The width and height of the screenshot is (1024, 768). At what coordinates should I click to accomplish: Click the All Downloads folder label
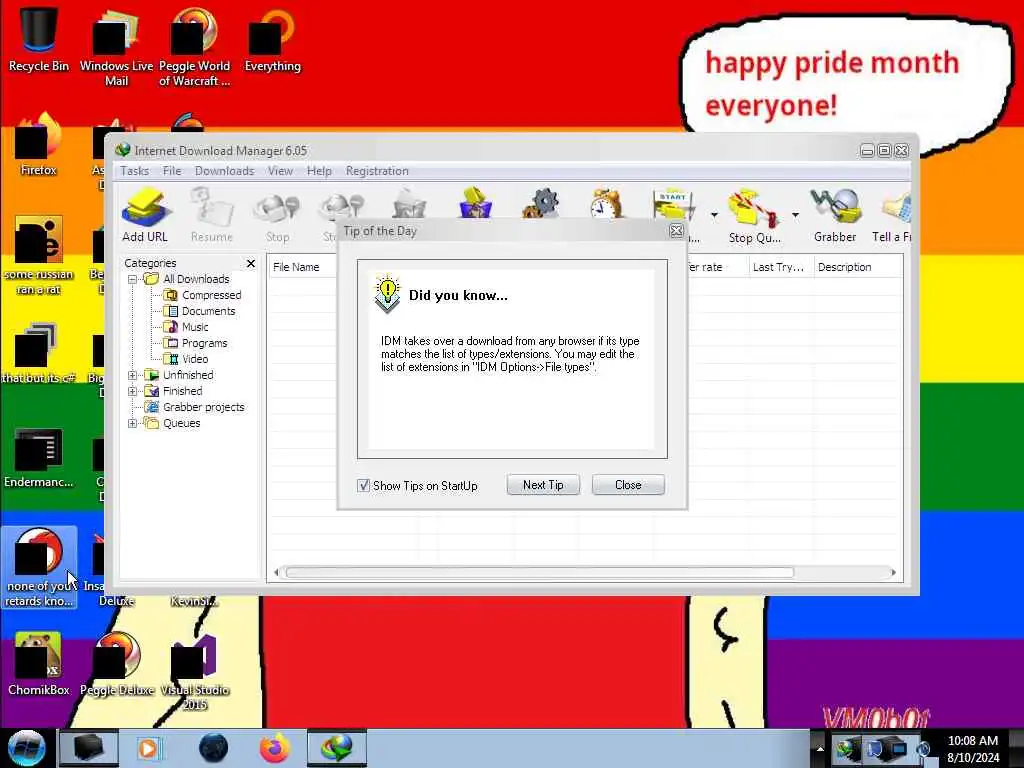[x=196, y=279]
